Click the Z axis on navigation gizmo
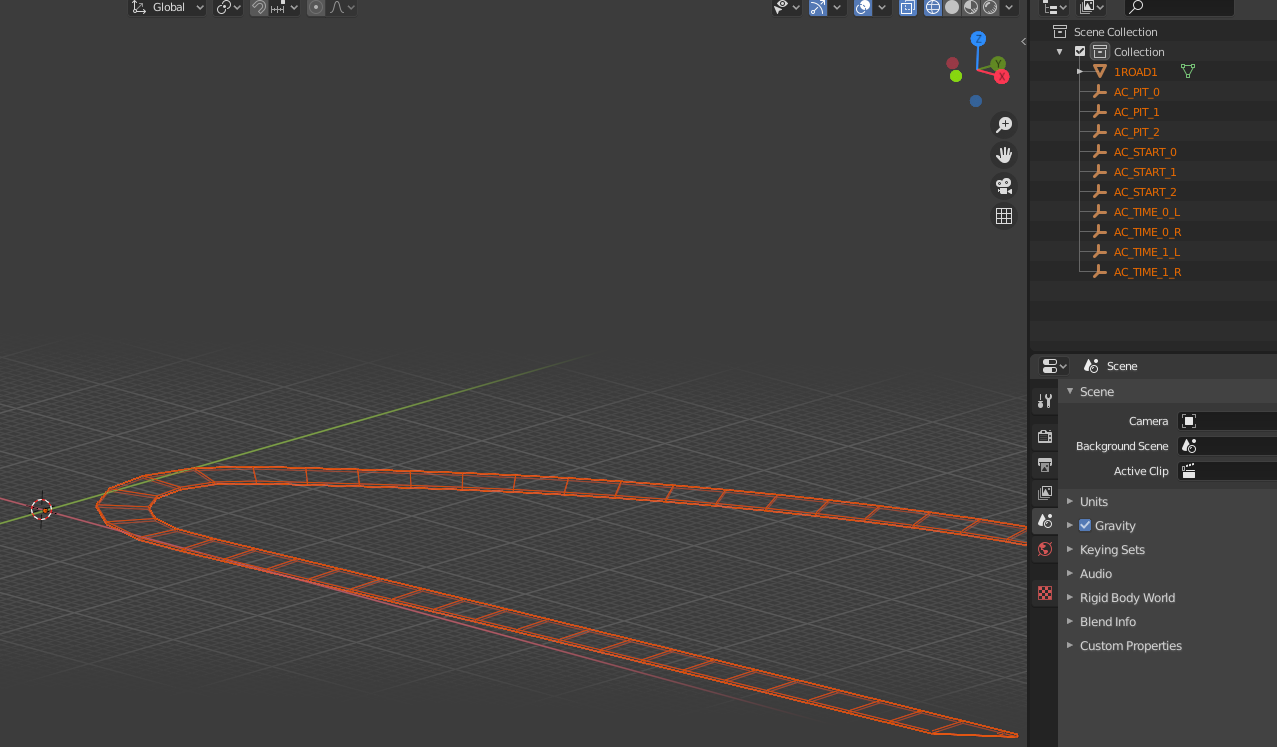 point(978,39)
